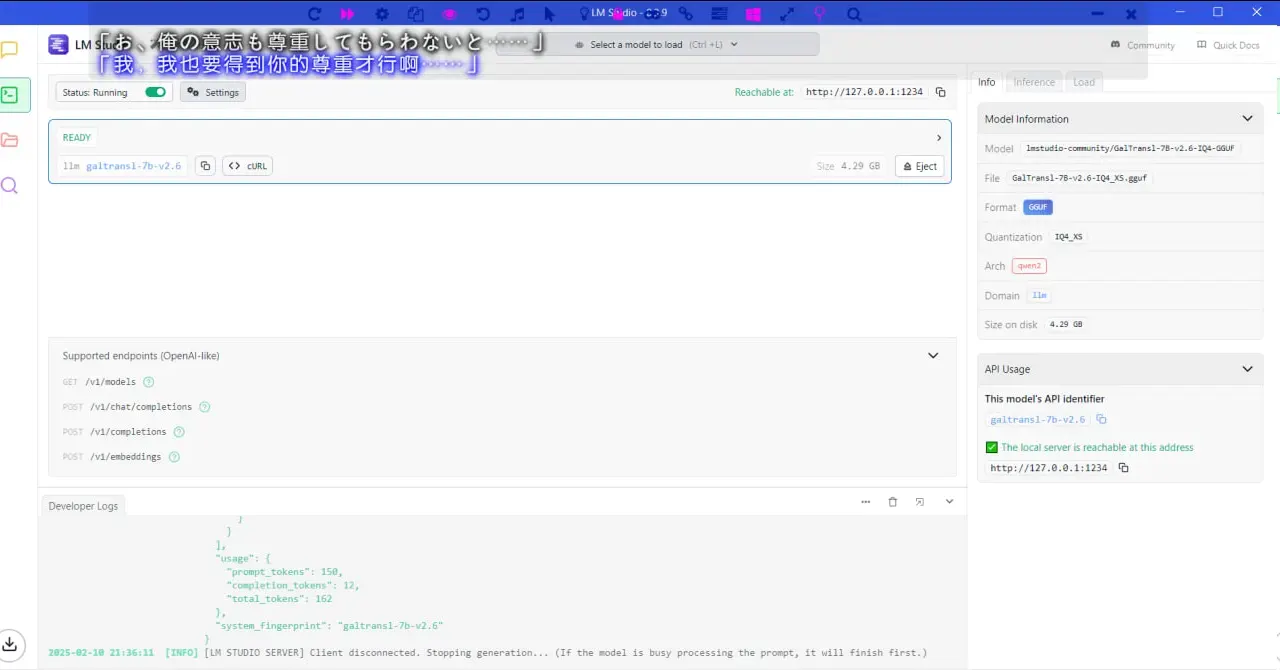Collapse the API Usage section
The image size is (1280, 670).
(1247, 369)
